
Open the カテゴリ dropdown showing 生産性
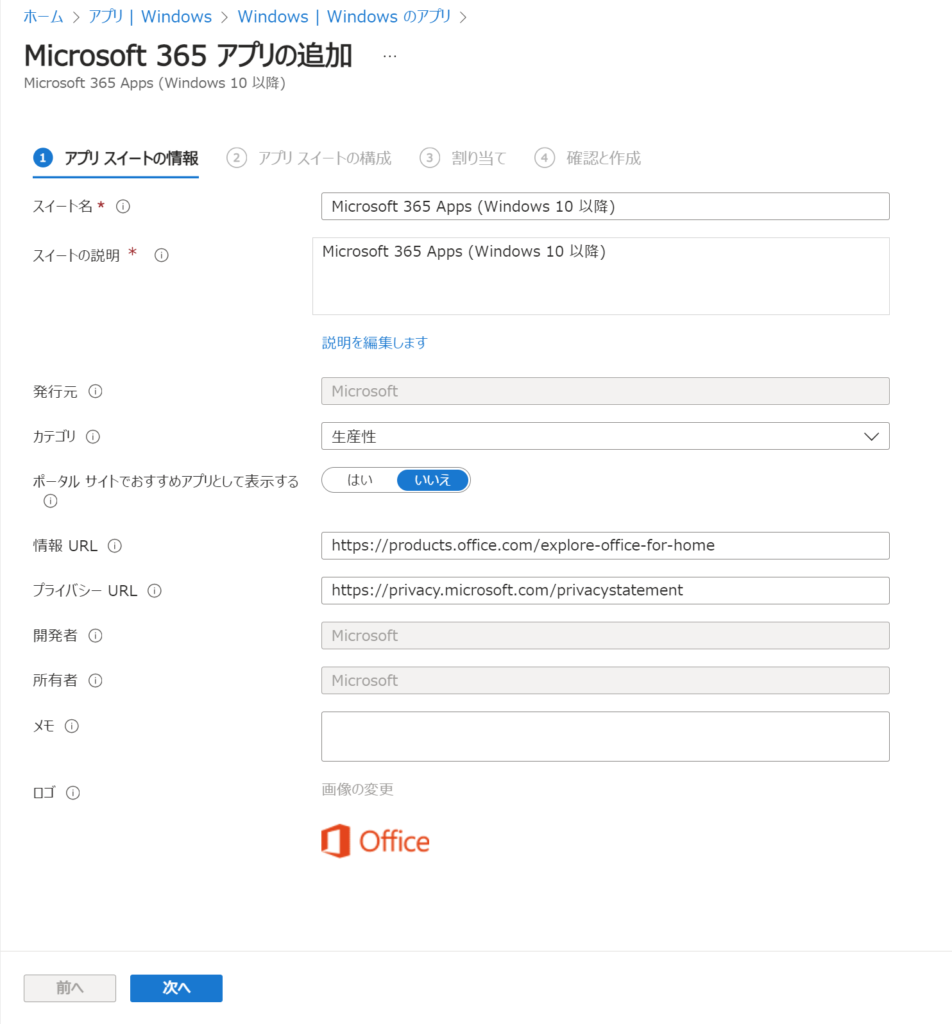[x=605, y=436]
